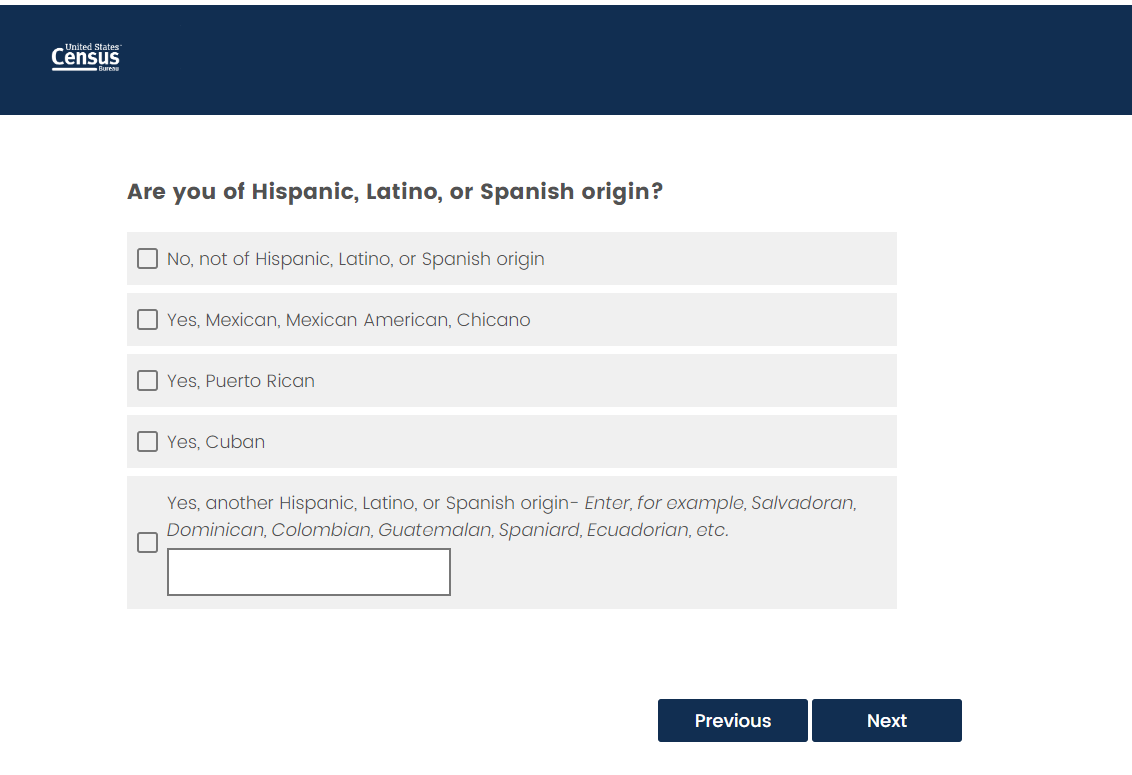
Task: Select the Cuban checkbox
Action: click(147, 442)
